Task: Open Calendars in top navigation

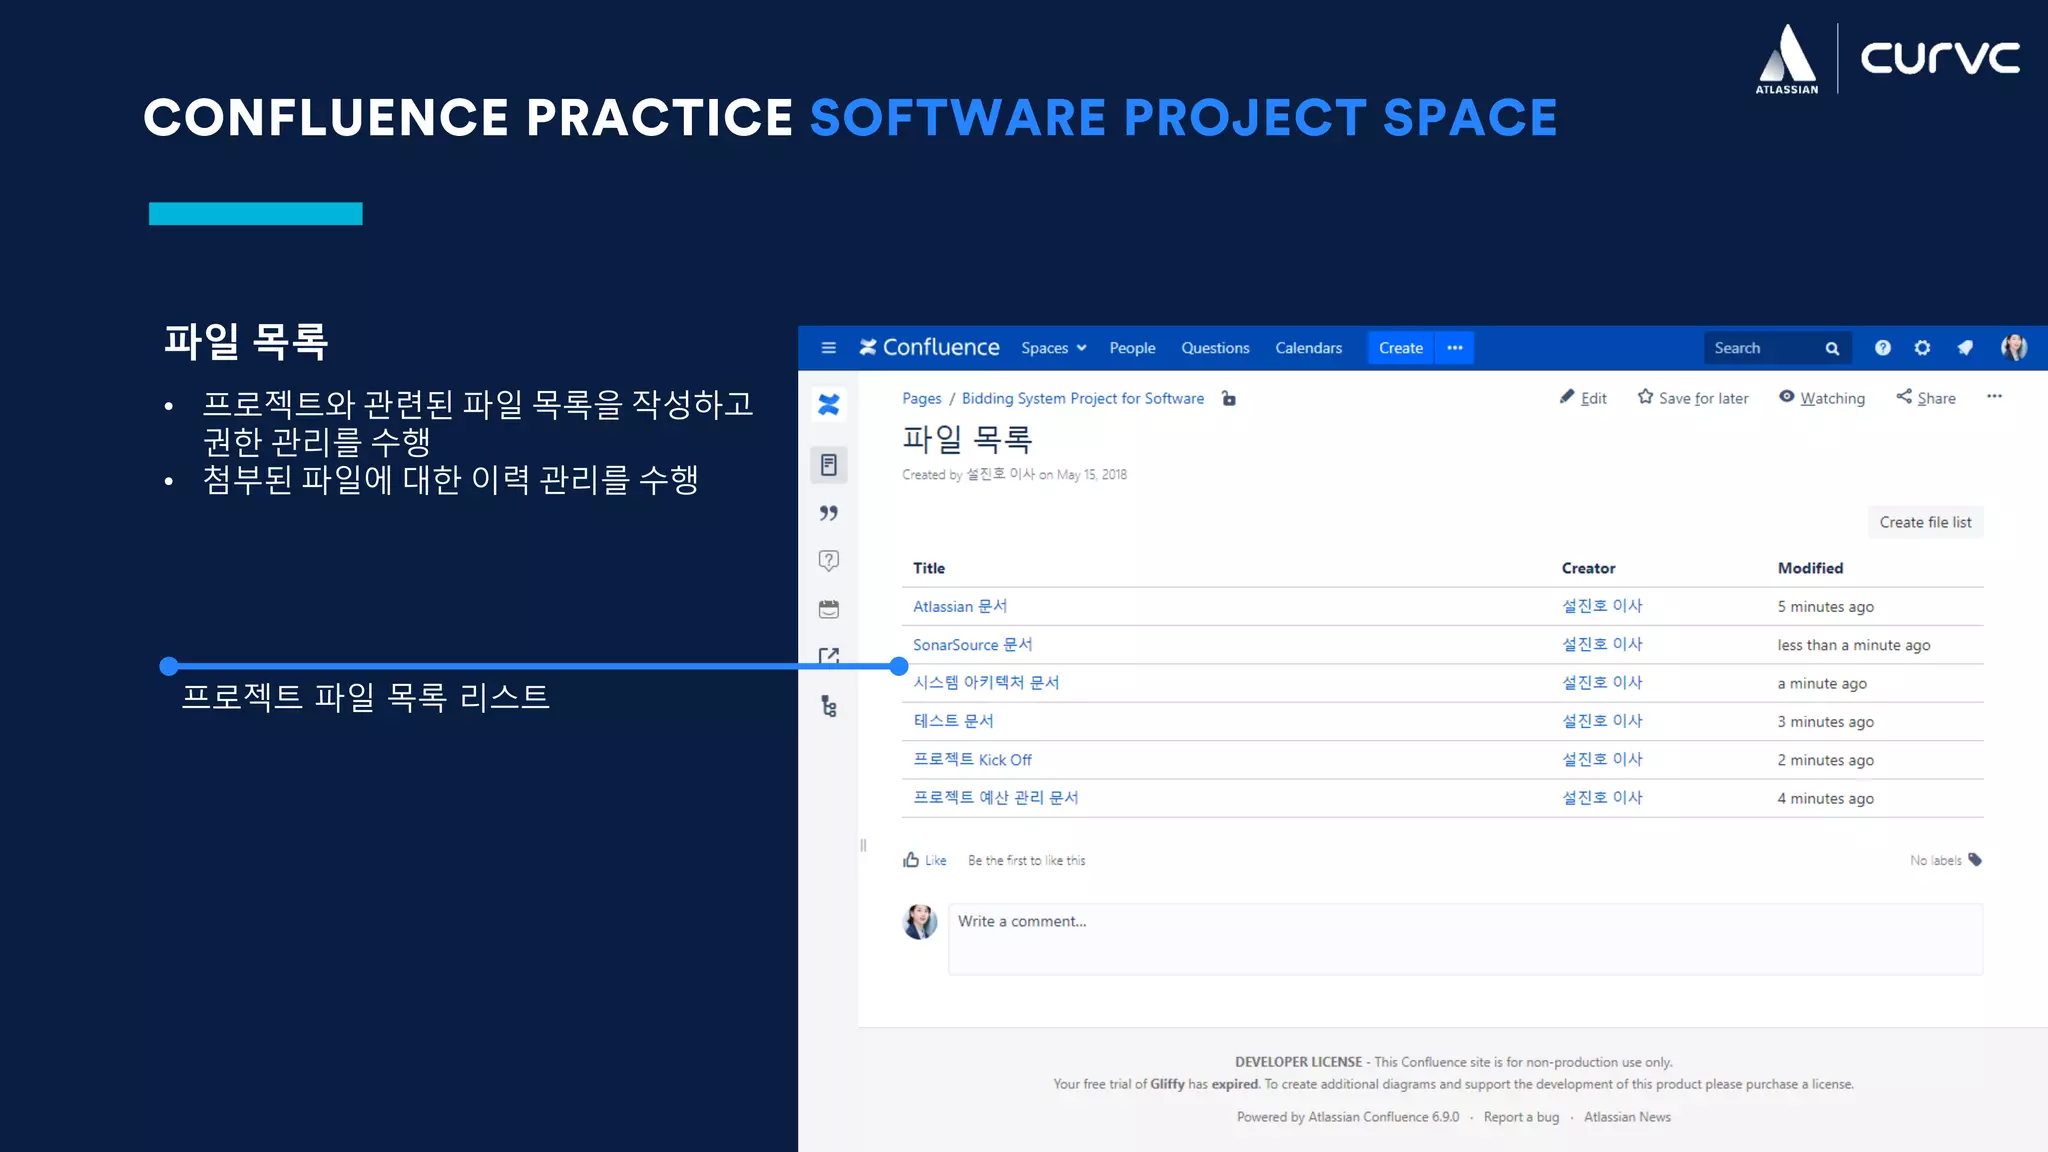Action: coord(1308,348)
